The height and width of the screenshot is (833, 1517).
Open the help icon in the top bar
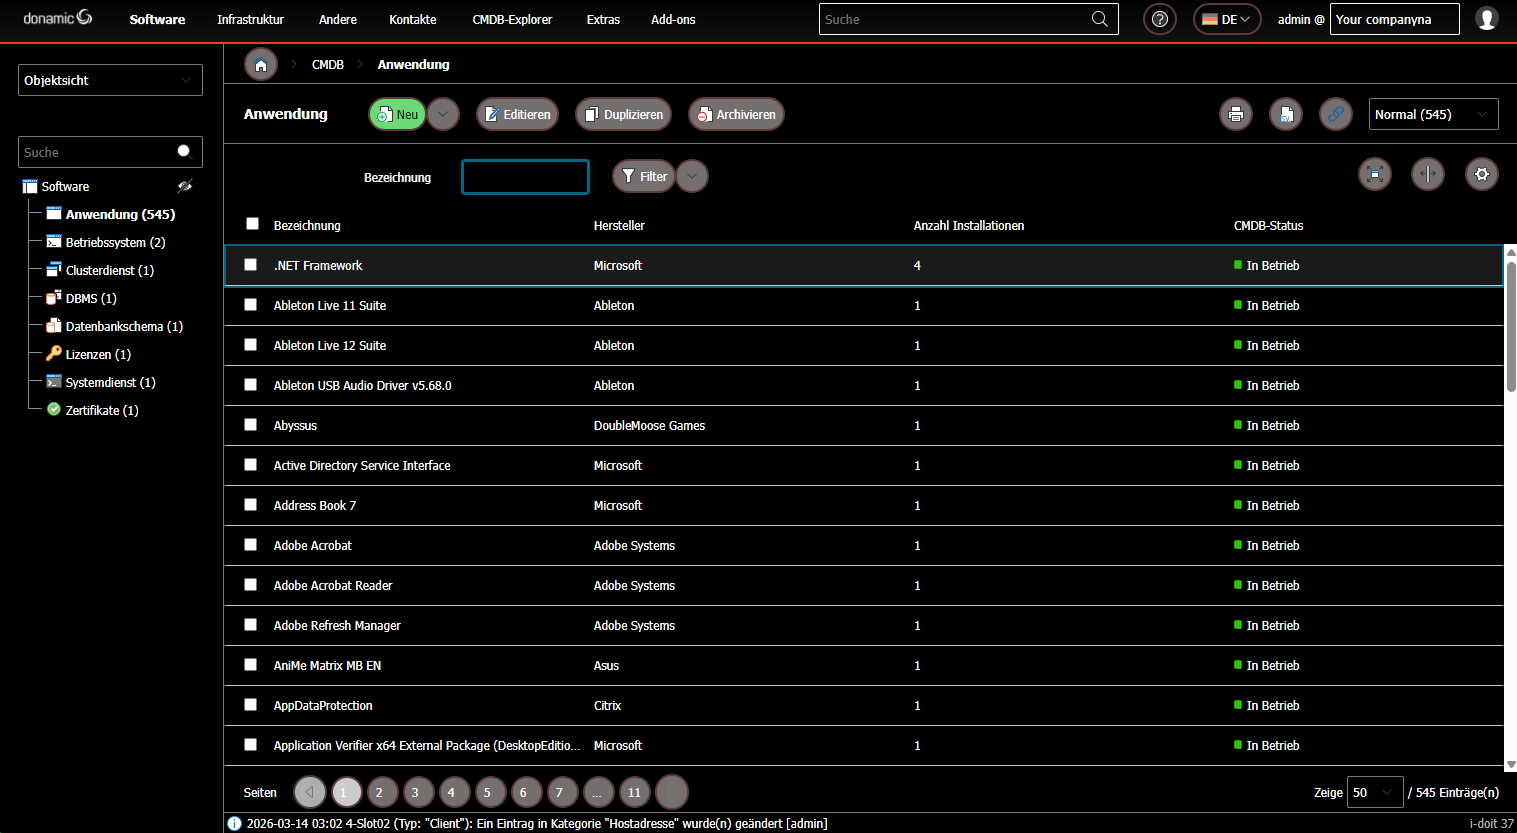click(1159, 19)
